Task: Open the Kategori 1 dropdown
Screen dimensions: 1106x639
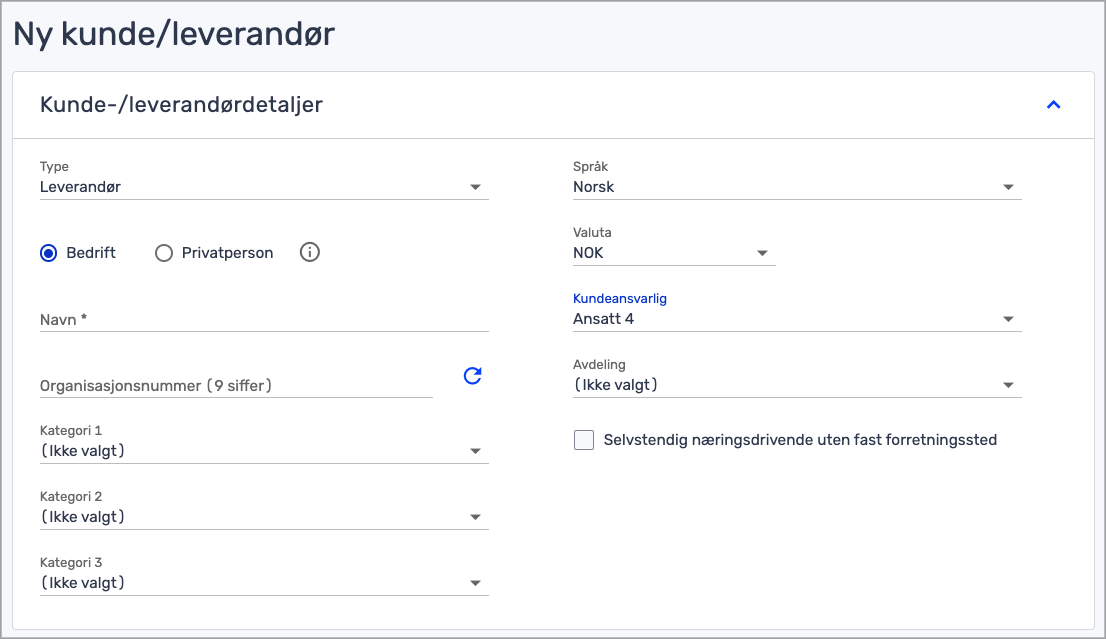Action: pos(264,451)
